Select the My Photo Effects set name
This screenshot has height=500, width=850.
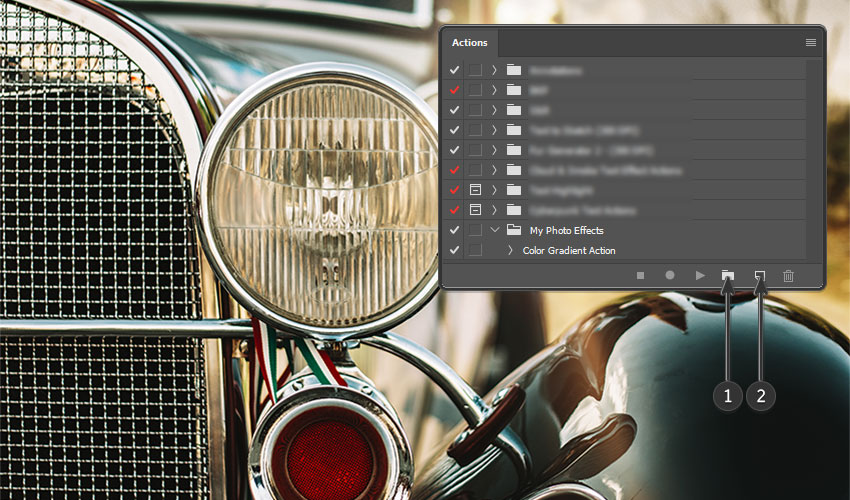(x=566, y=230)
